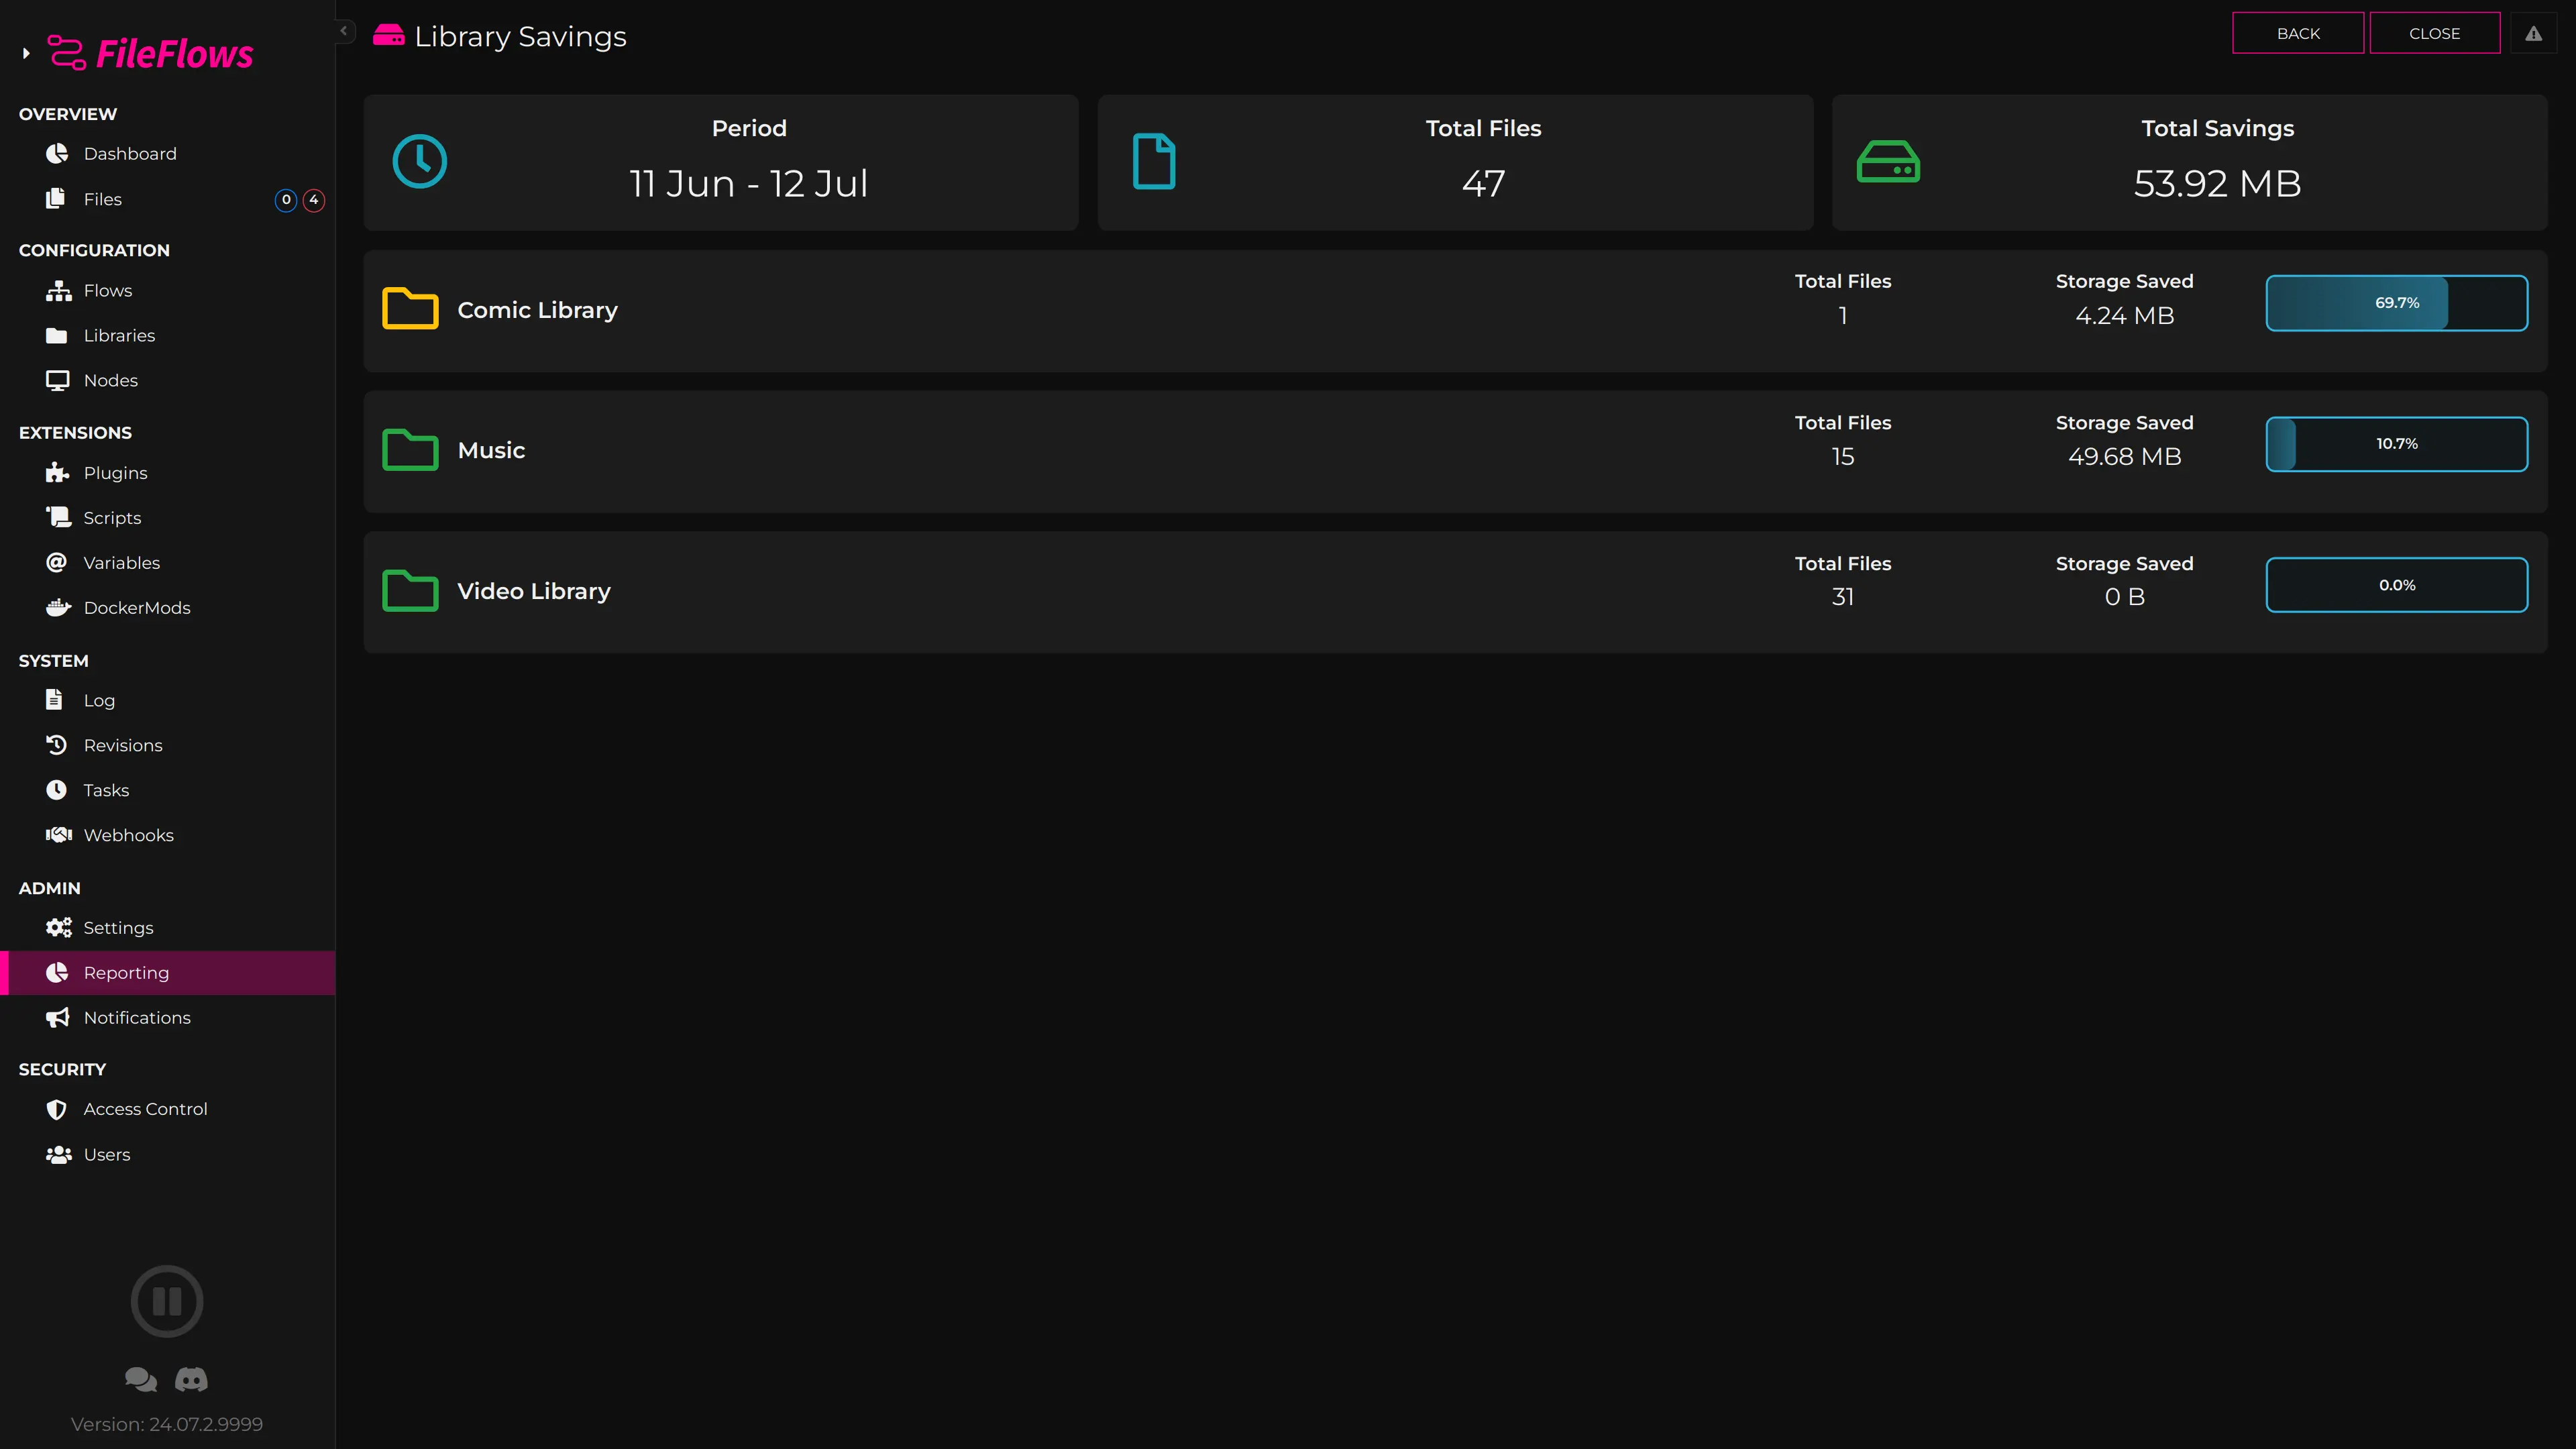Select the Video Library name
This screenshot has height=1449, width=2576.
coord(534,591)
